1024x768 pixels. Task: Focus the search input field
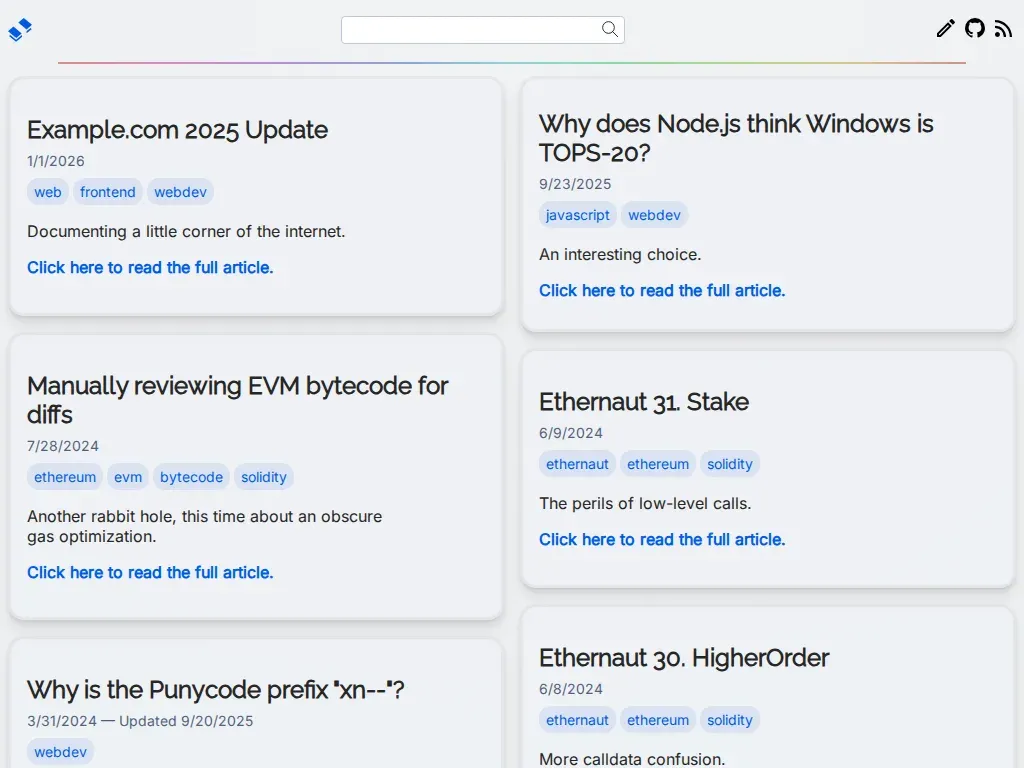pos(483,30)
